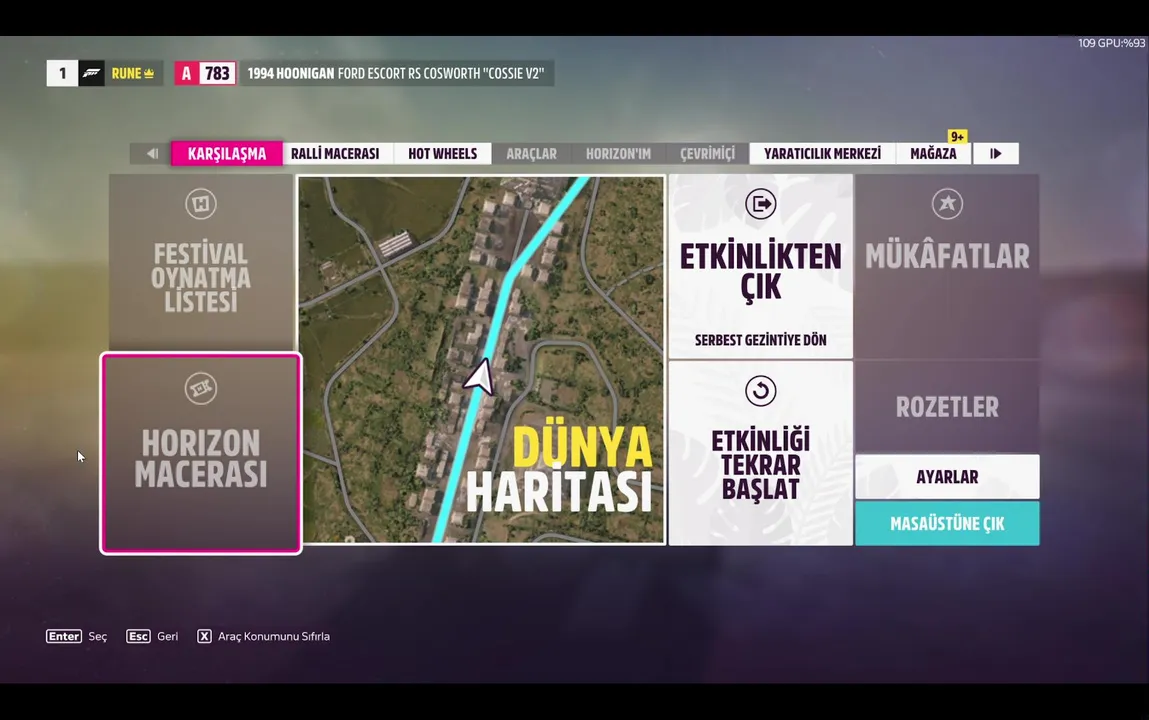Click the exit arrow icon on Etkinlikten Çık
Viewport: 1149px width, 720px height.
tap(761, 204)
